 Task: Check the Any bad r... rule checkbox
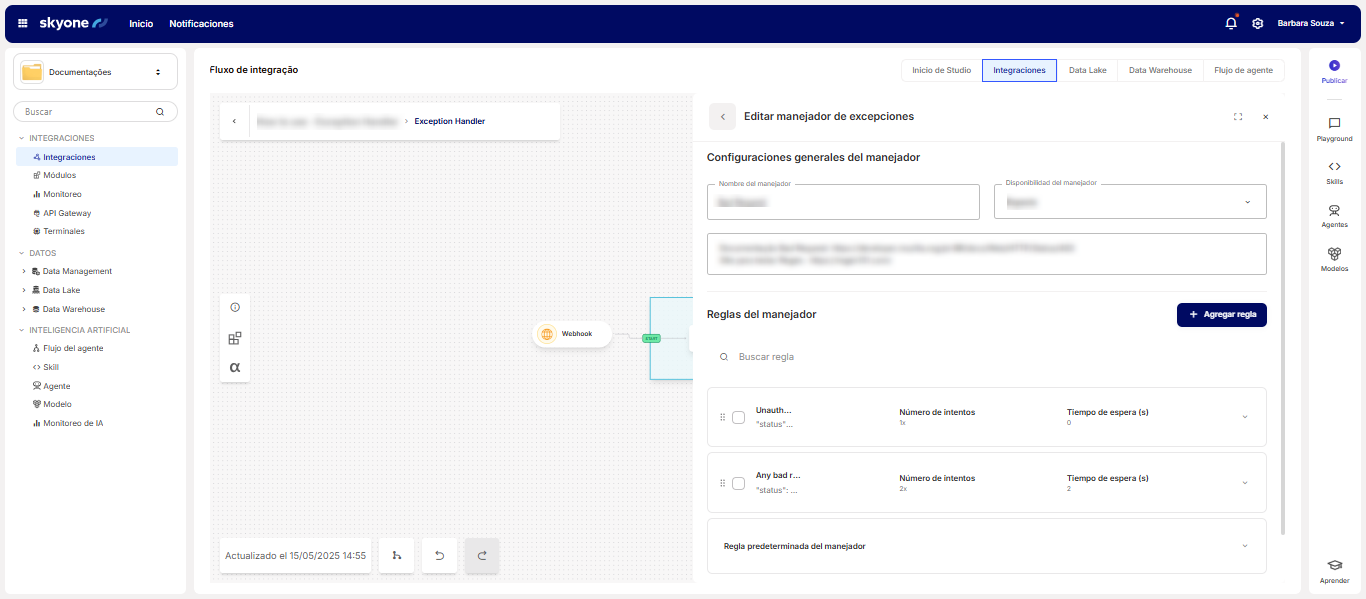click(738, 483)
